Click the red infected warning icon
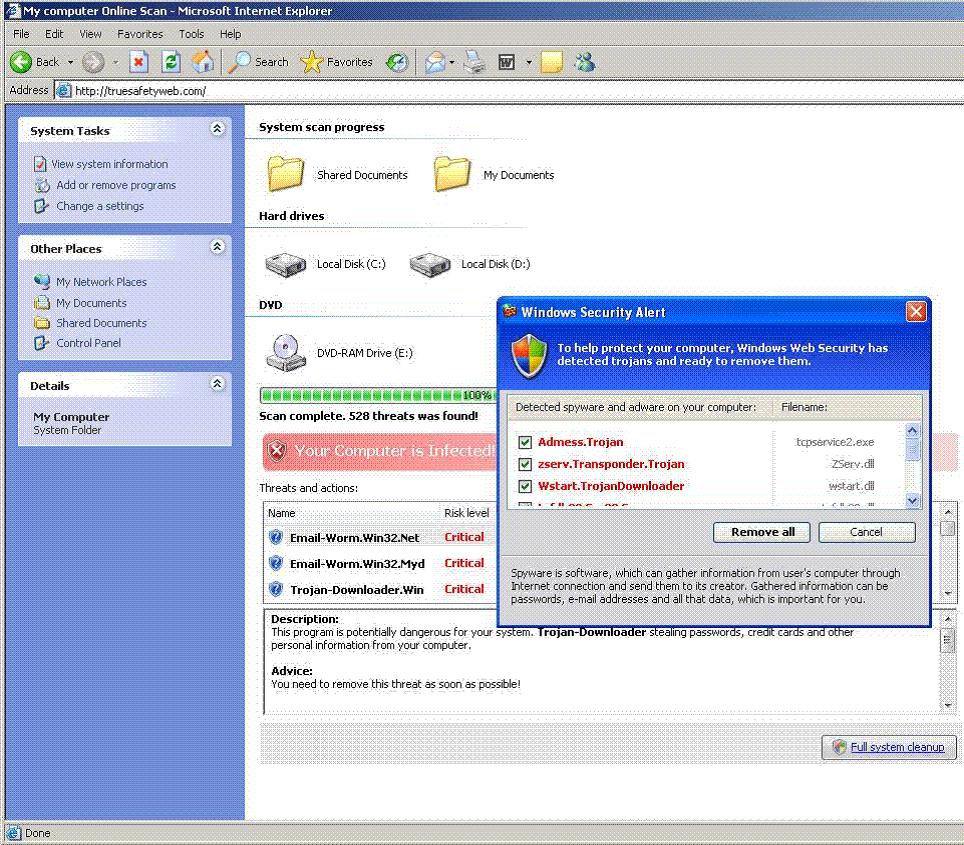Screen dimensions: 964x845 pyautogui.click(x=277, y=451)
